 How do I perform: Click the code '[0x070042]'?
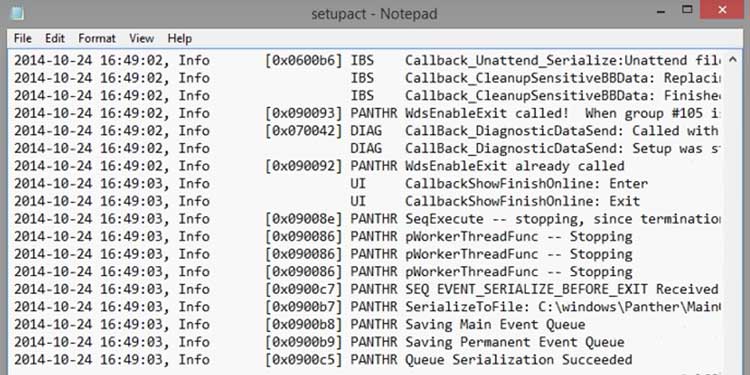[304, 131]
